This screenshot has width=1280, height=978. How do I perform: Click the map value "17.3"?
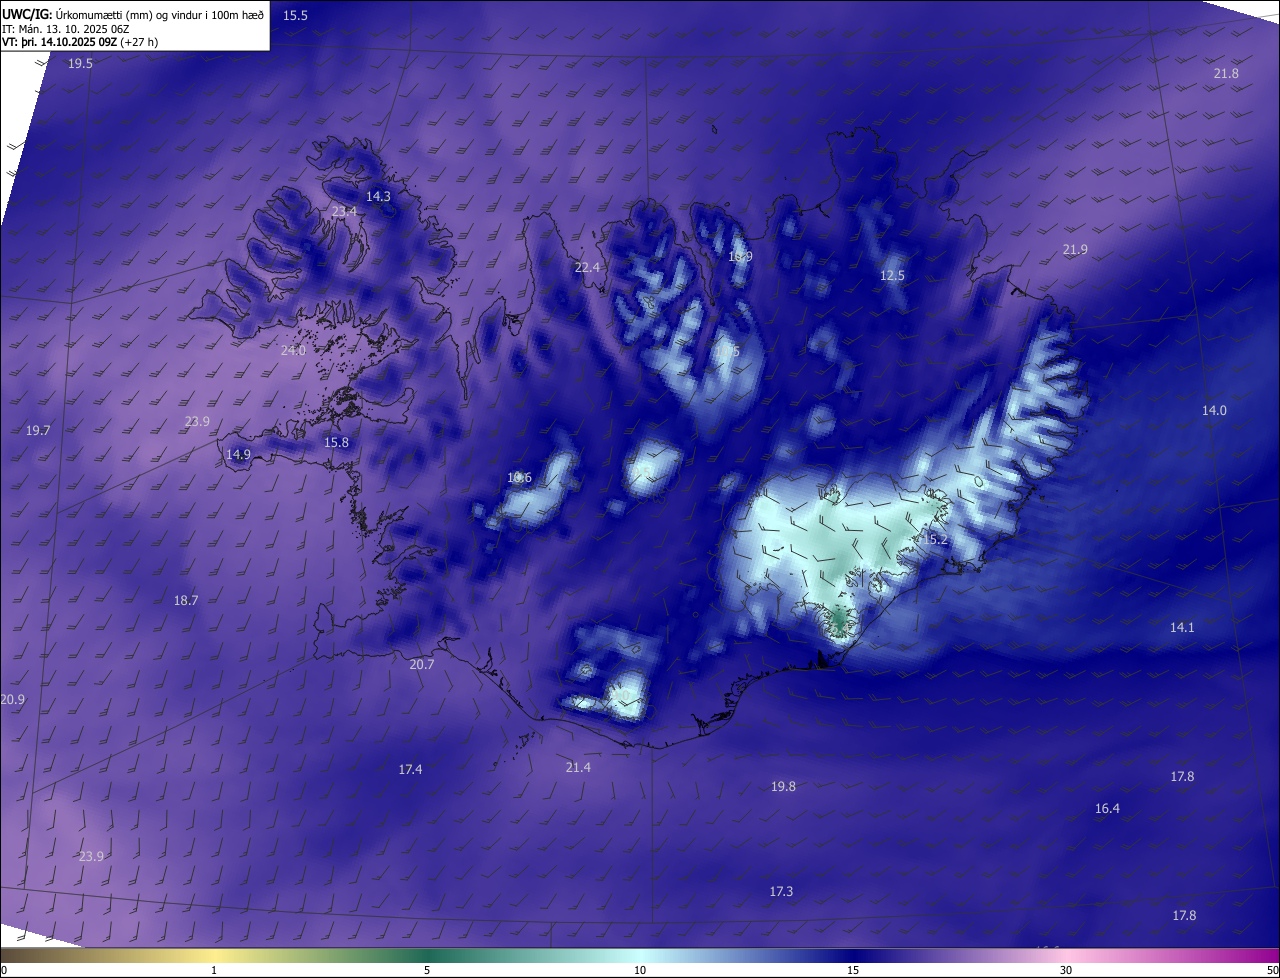point(781,891)
